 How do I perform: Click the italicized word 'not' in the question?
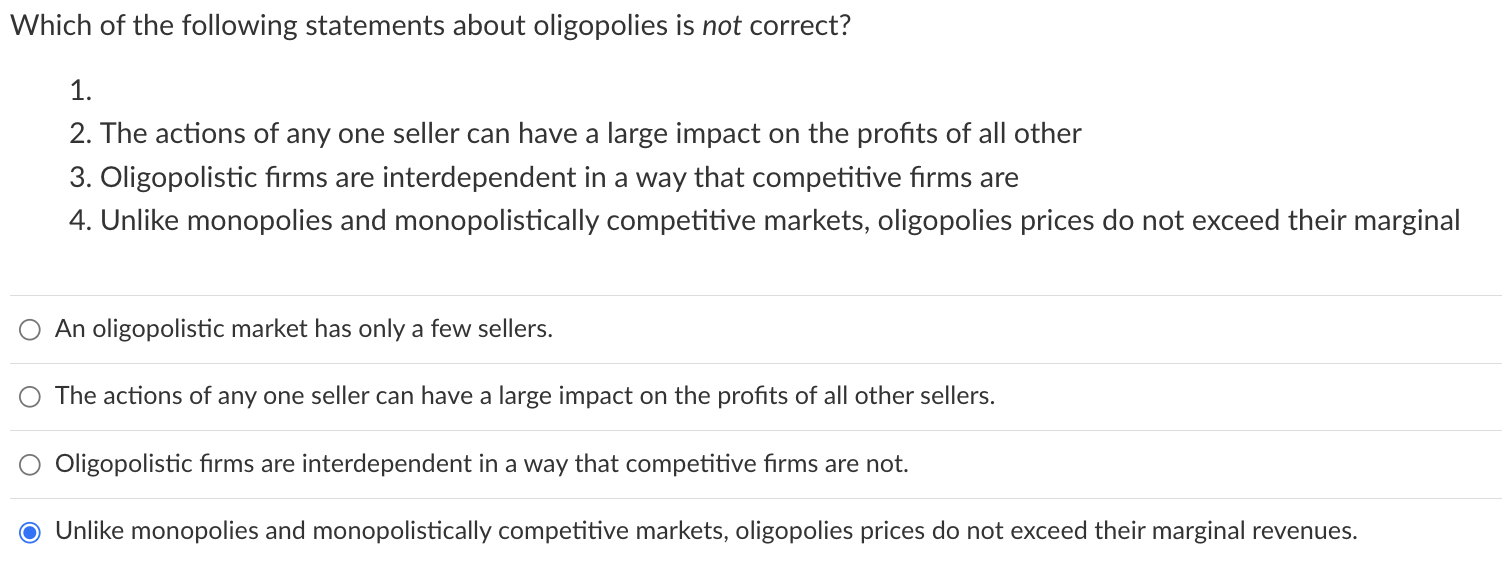point(723,25)
